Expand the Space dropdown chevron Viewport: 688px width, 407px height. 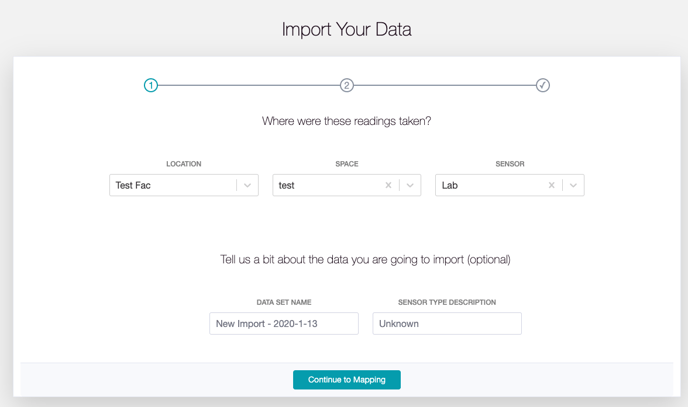click(410, 185)
